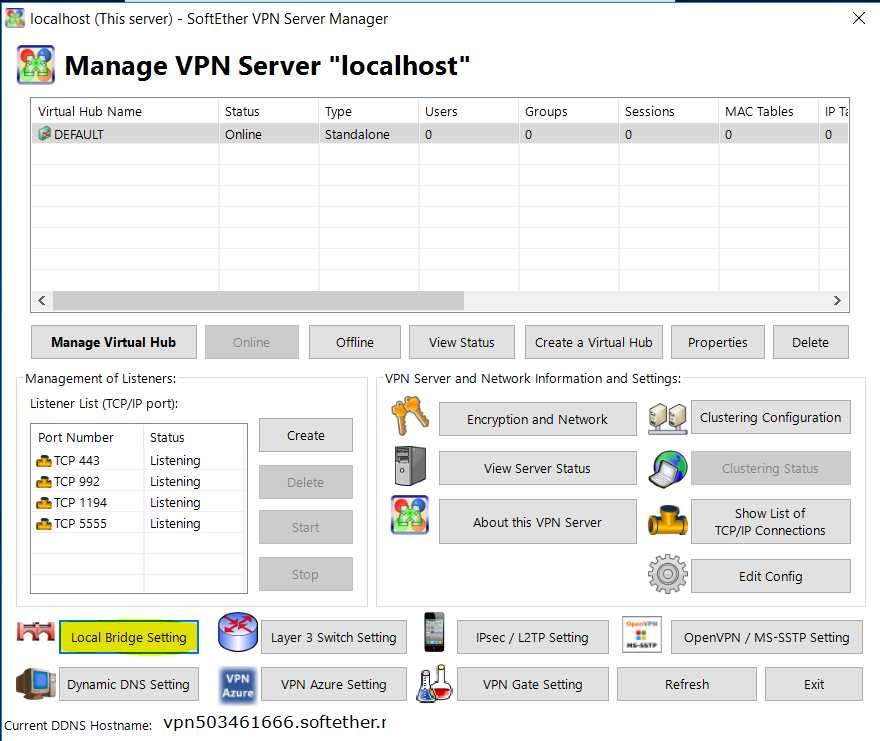The height and width of the screenshot is (741, 880).
Task: Click the 'Listening' status for TCP 1194
Action: 175,502
